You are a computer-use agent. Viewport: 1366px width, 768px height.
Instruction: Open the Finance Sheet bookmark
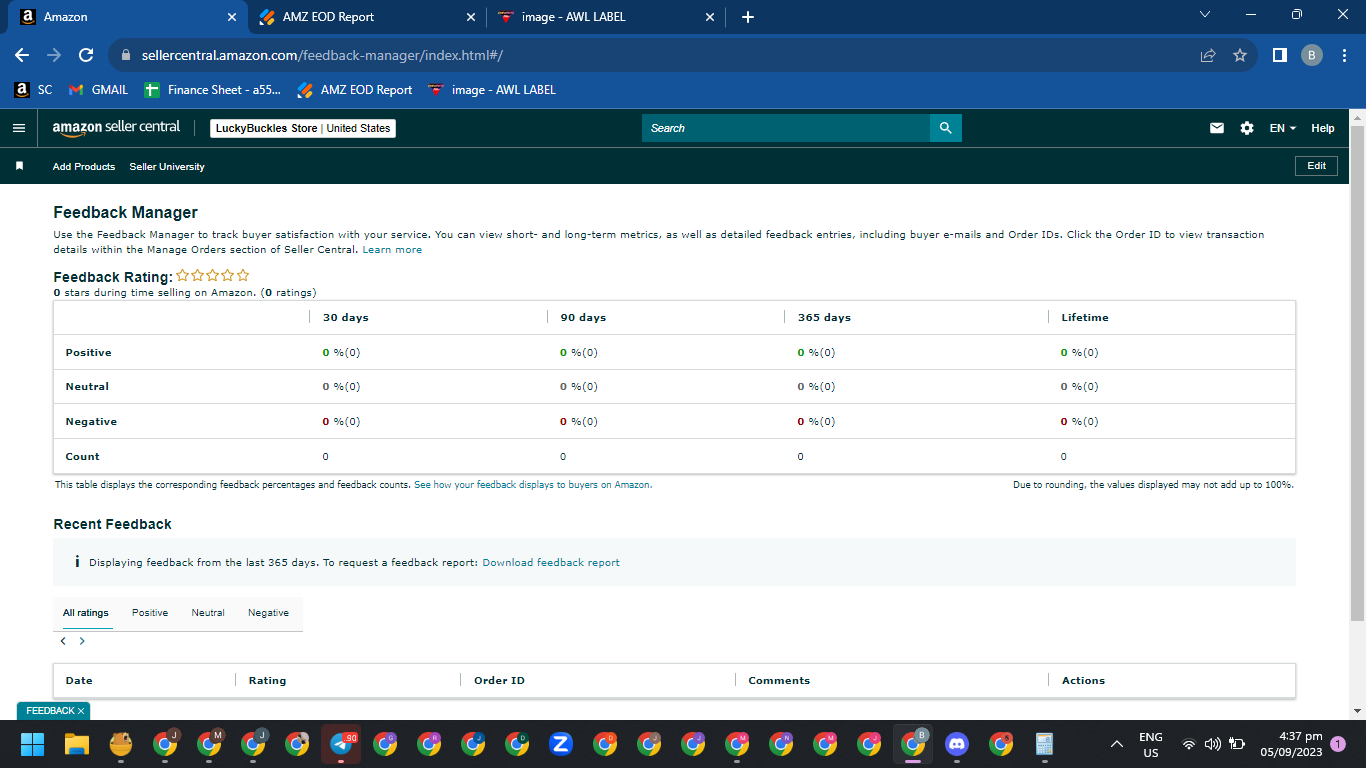tap(213, 90)
